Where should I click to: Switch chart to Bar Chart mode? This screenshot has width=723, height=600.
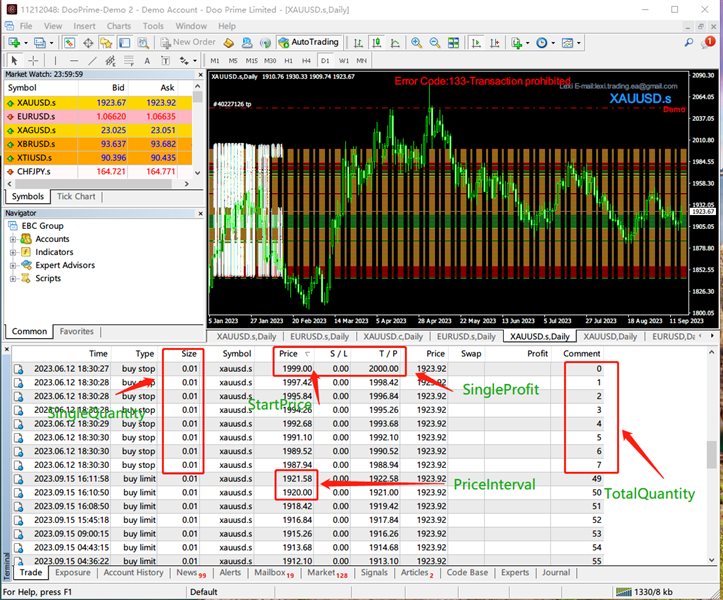pos(358,43)
